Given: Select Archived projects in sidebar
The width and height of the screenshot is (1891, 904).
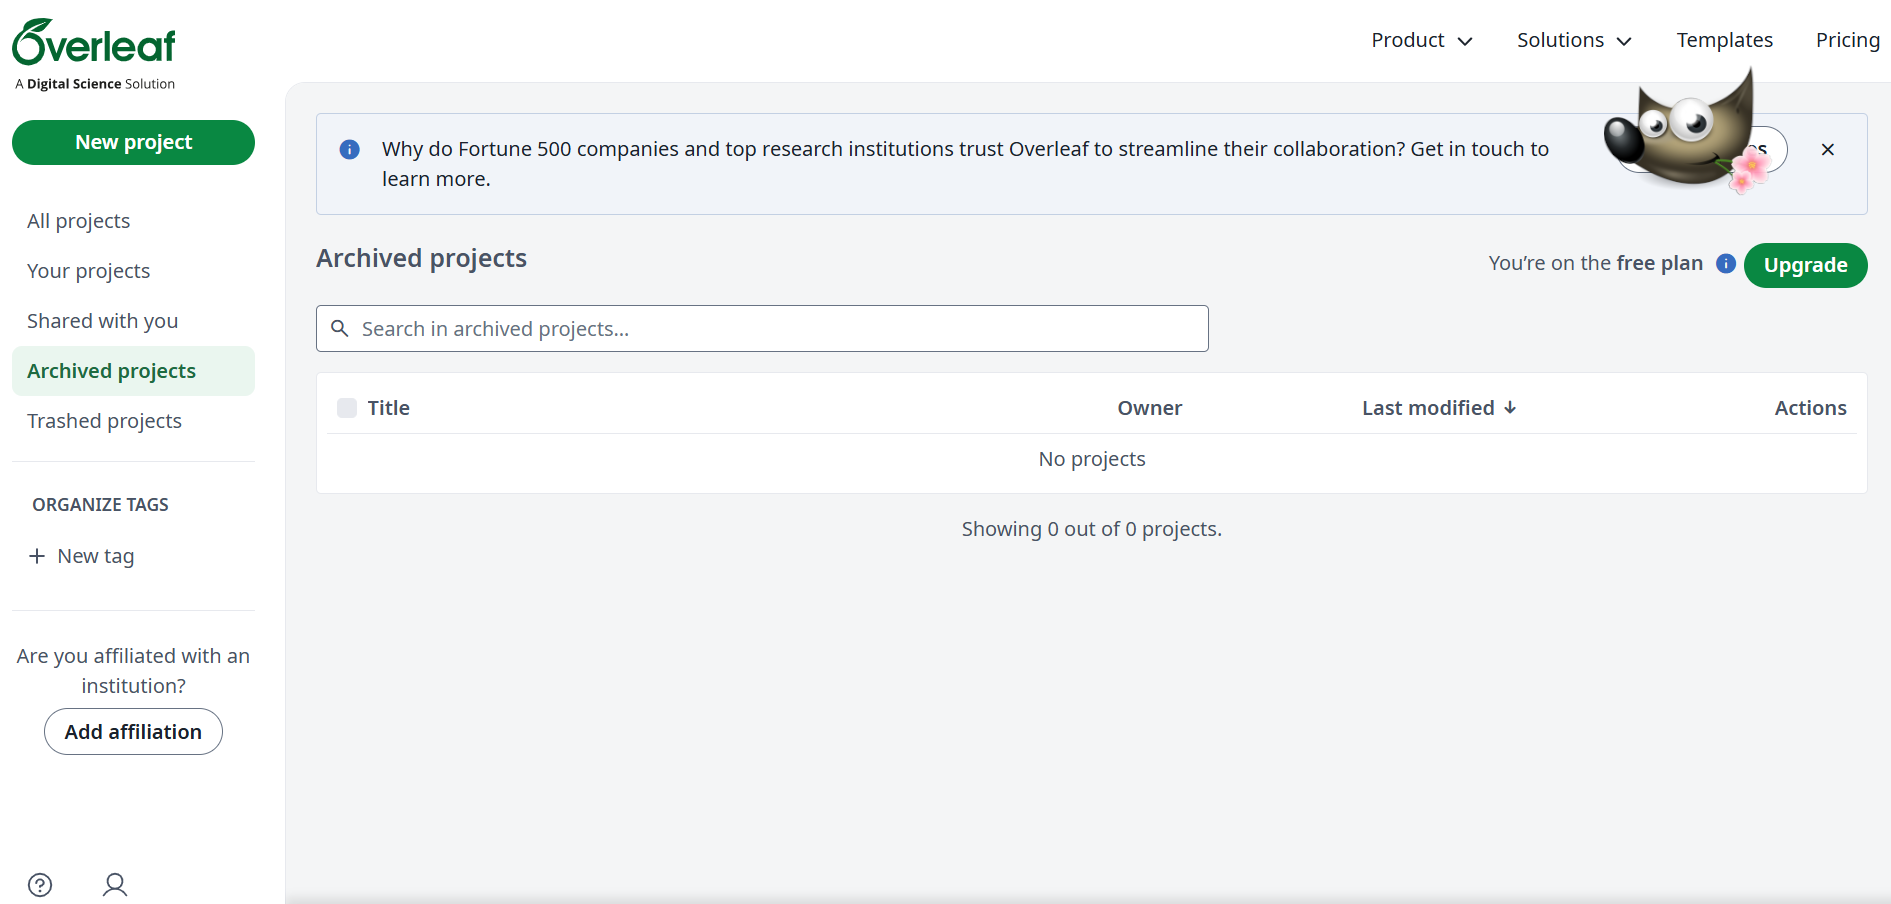Looking at the screenshot, I should tap(133, 371).
